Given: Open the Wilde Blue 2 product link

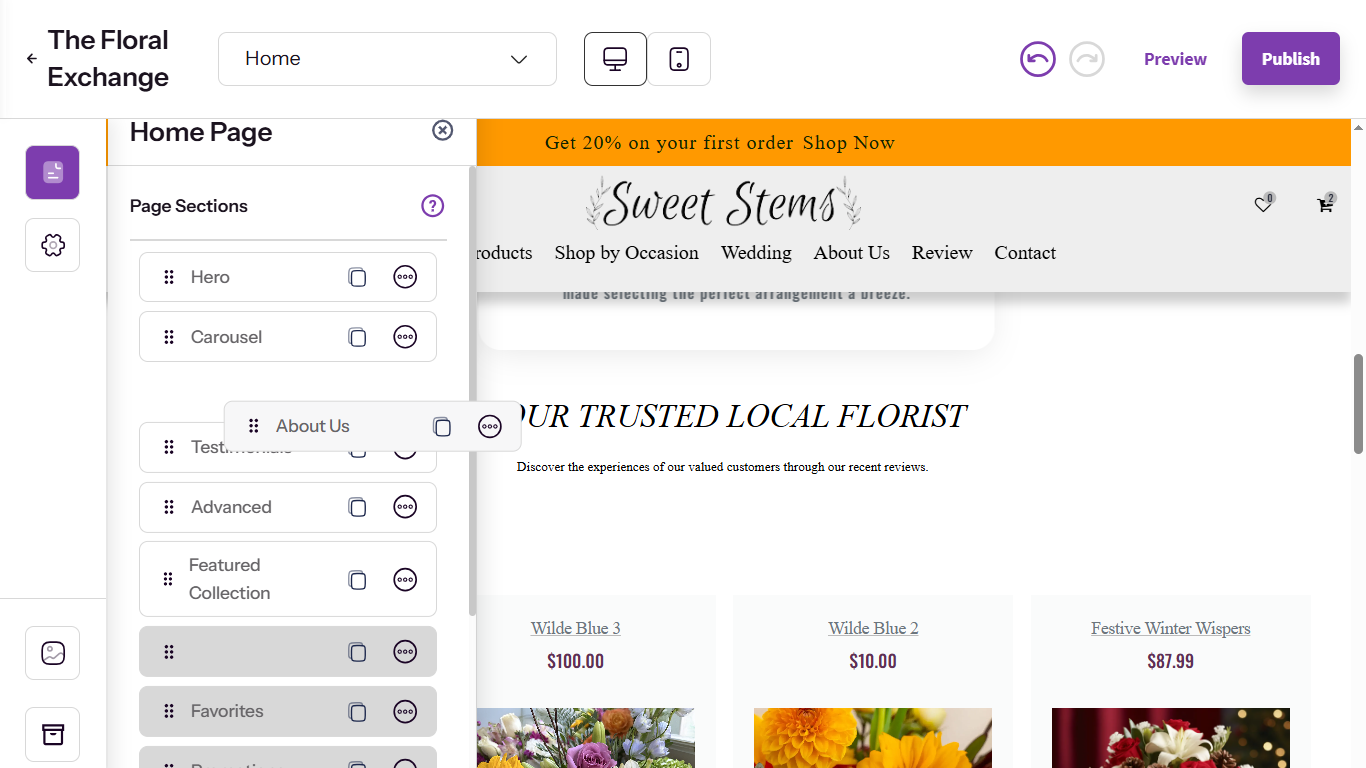Looking at the screenshot, I should pos(873,628).
